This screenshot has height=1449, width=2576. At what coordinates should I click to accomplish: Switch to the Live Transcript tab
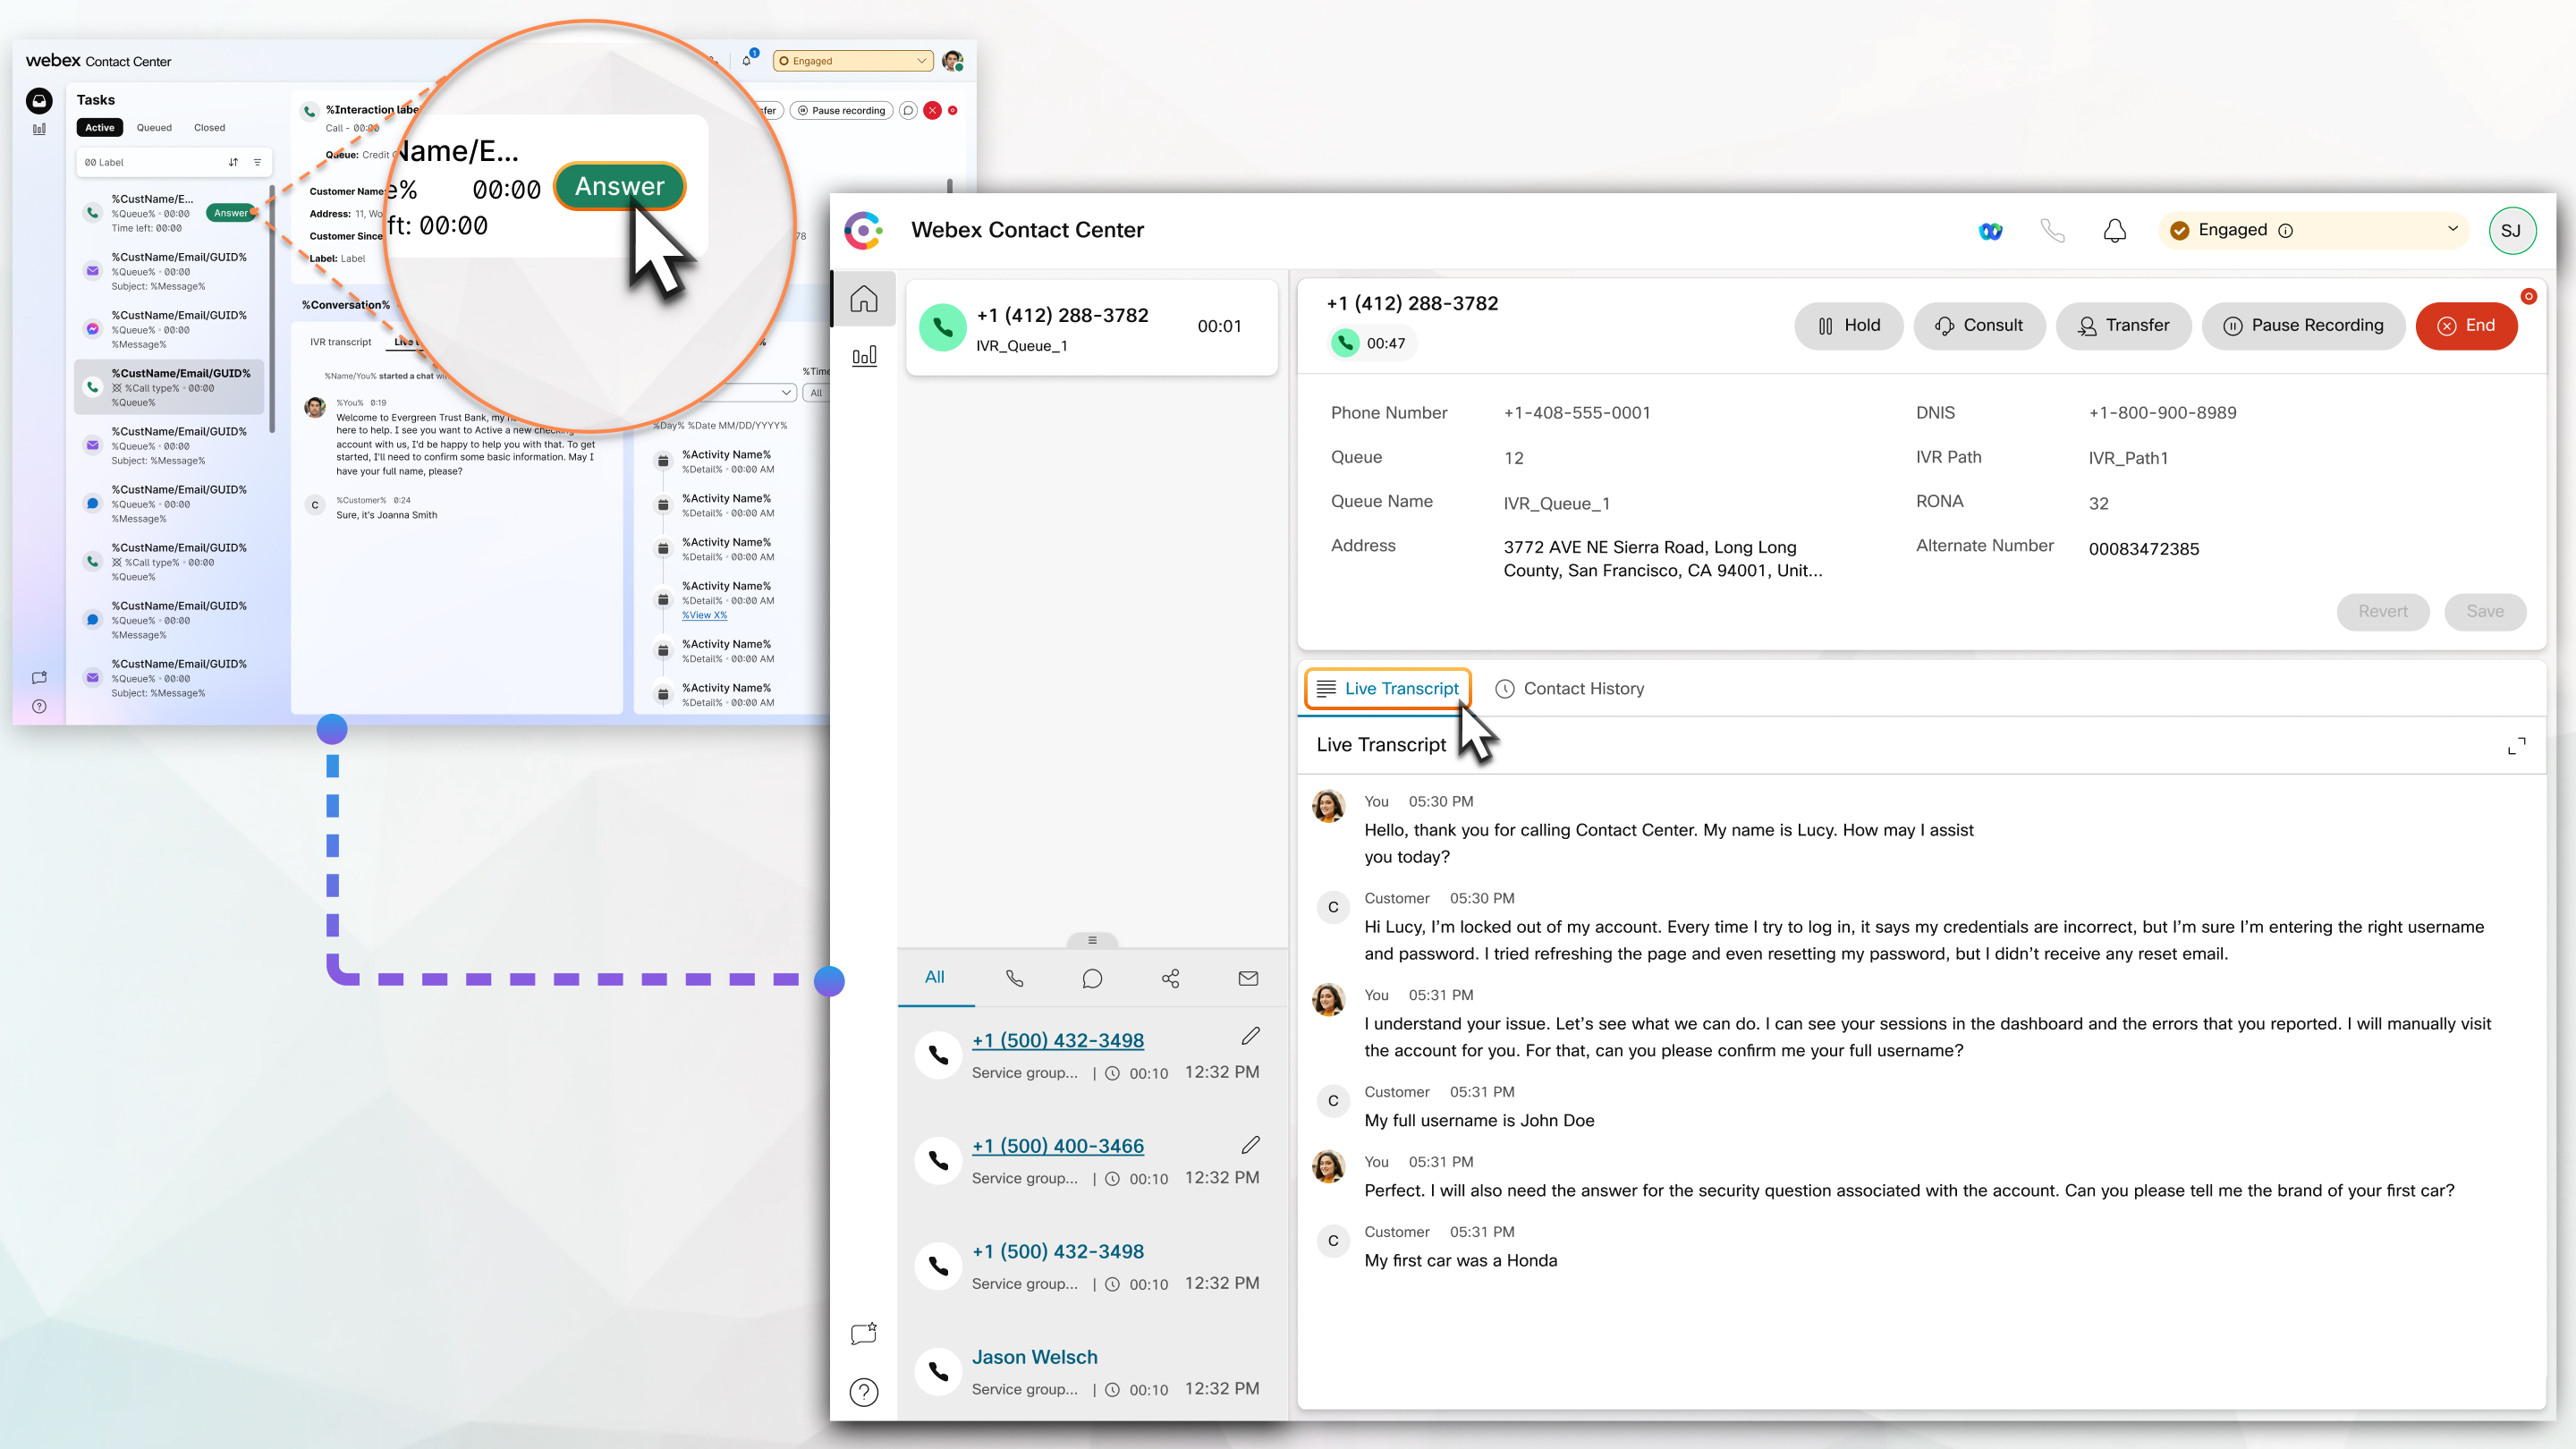coord(1388,689)
